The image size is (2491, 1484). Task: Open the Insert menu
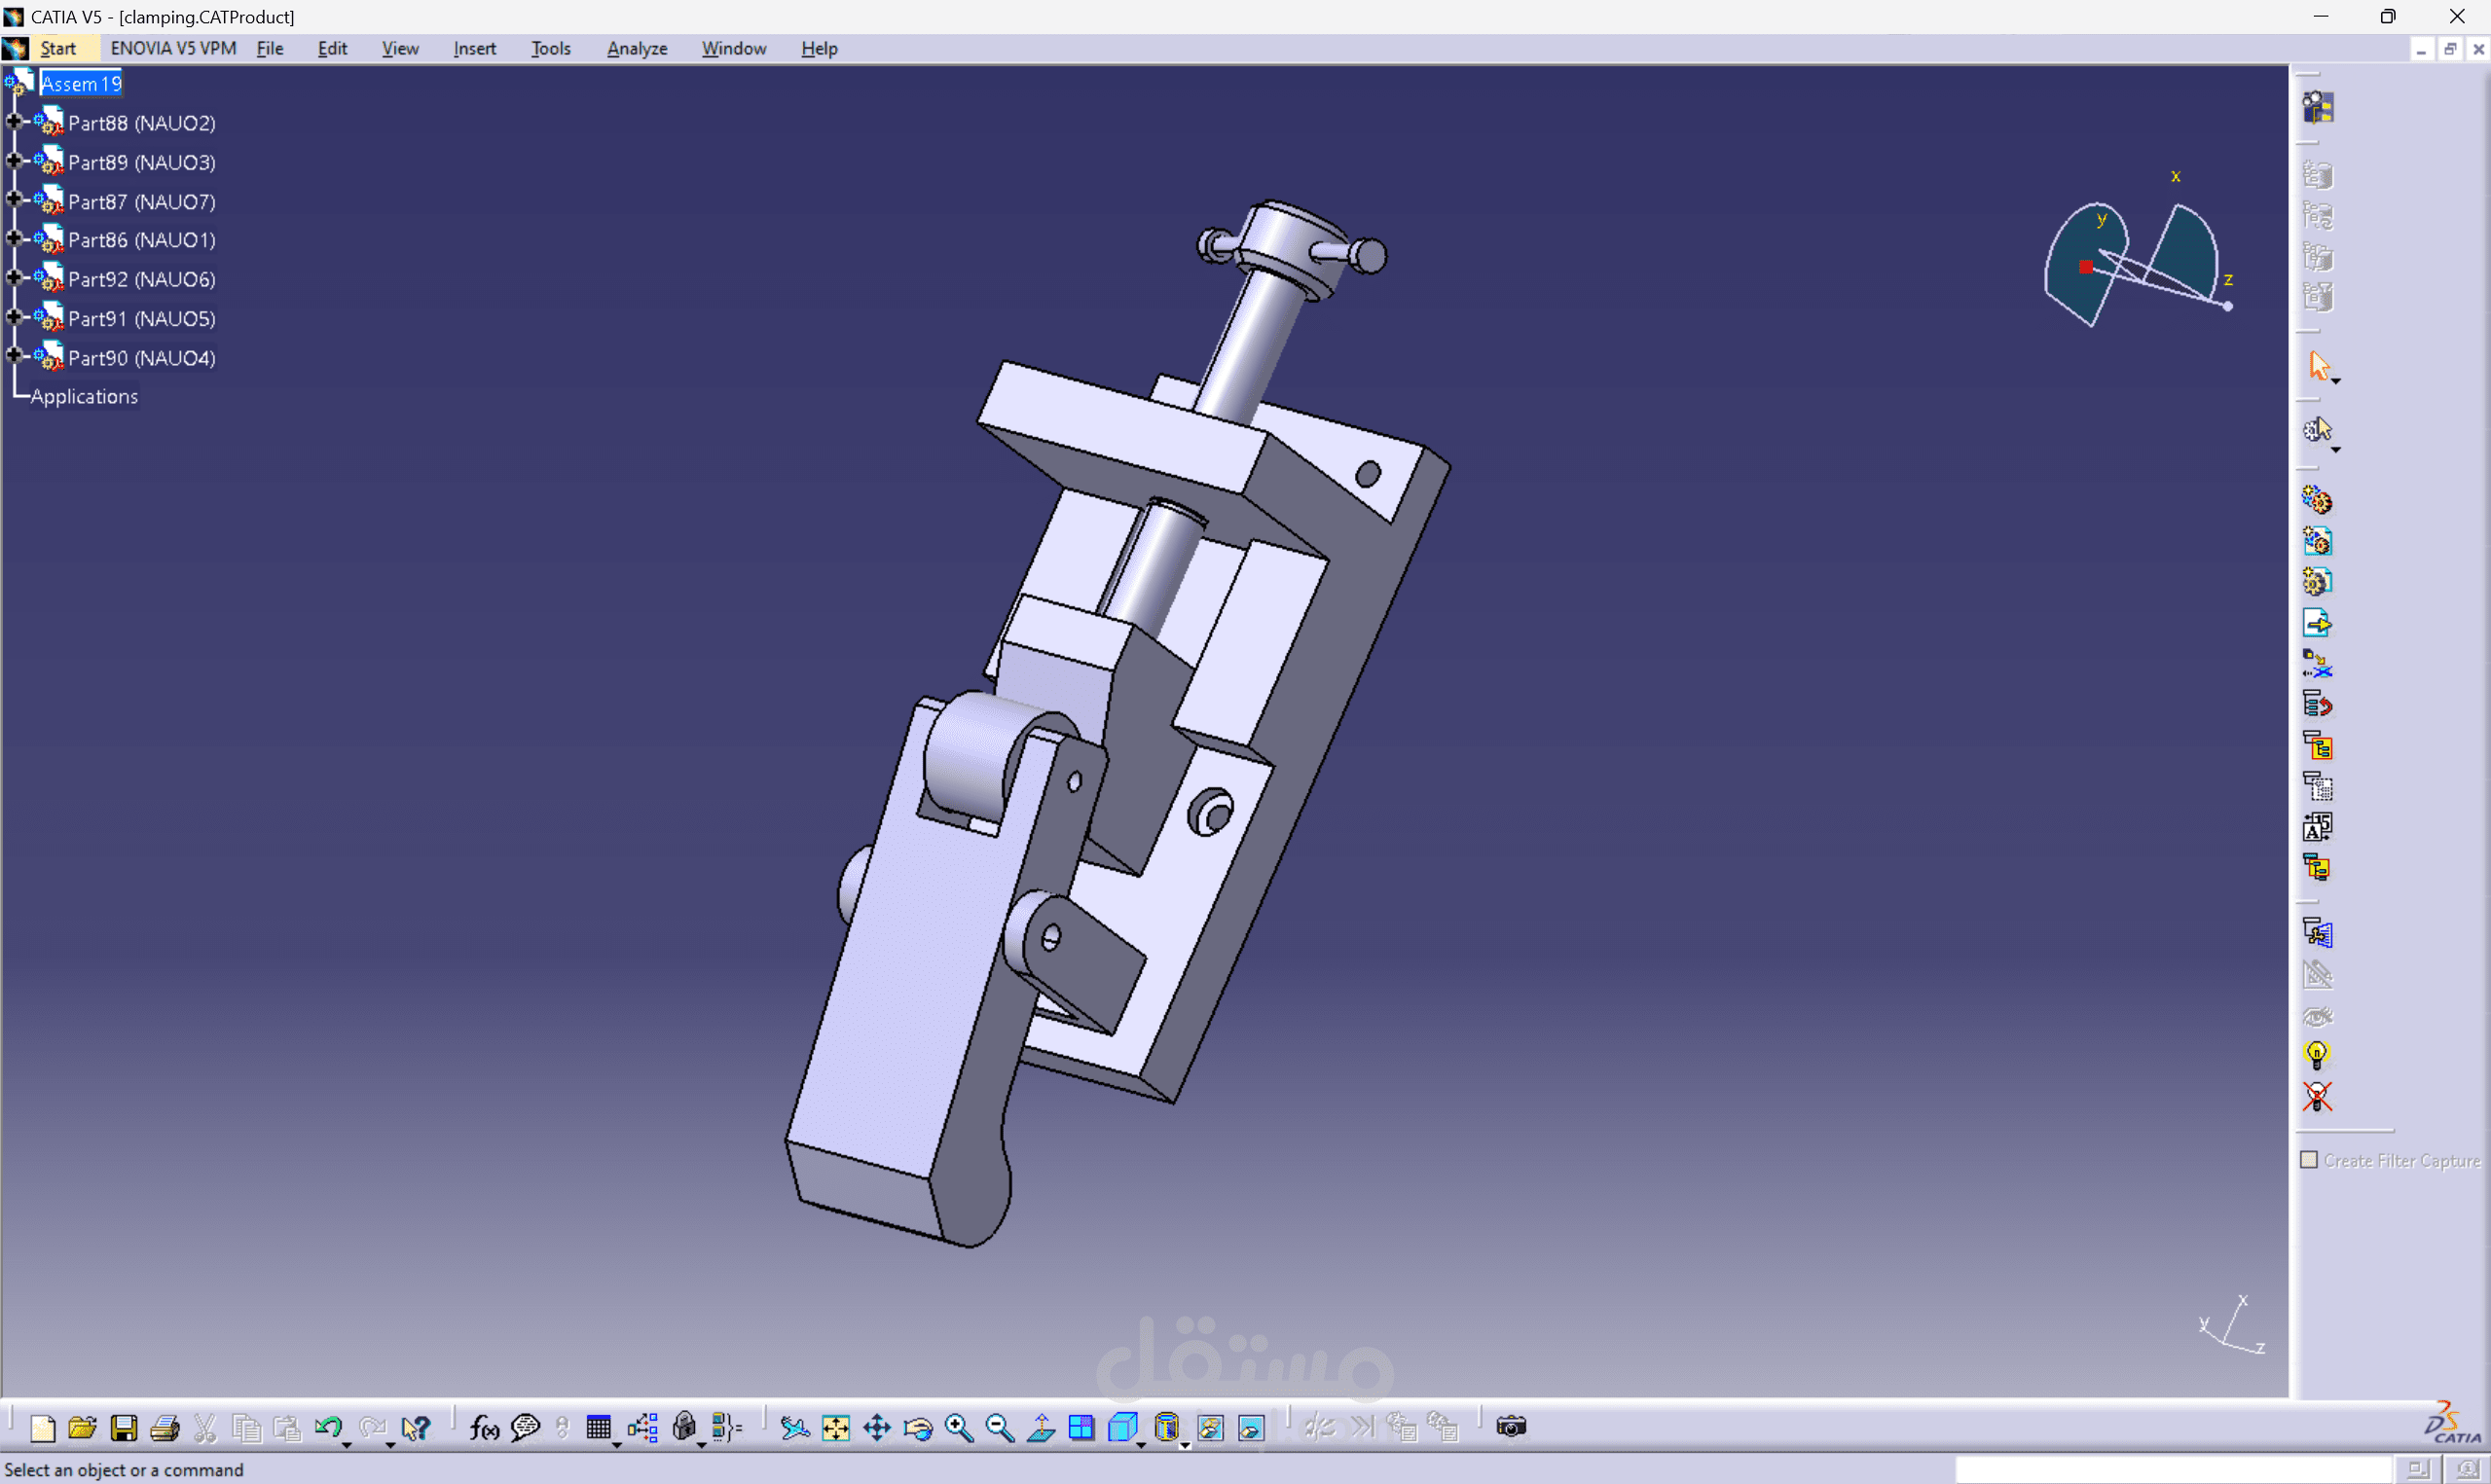pyautogui.click(x=474, y=48)
